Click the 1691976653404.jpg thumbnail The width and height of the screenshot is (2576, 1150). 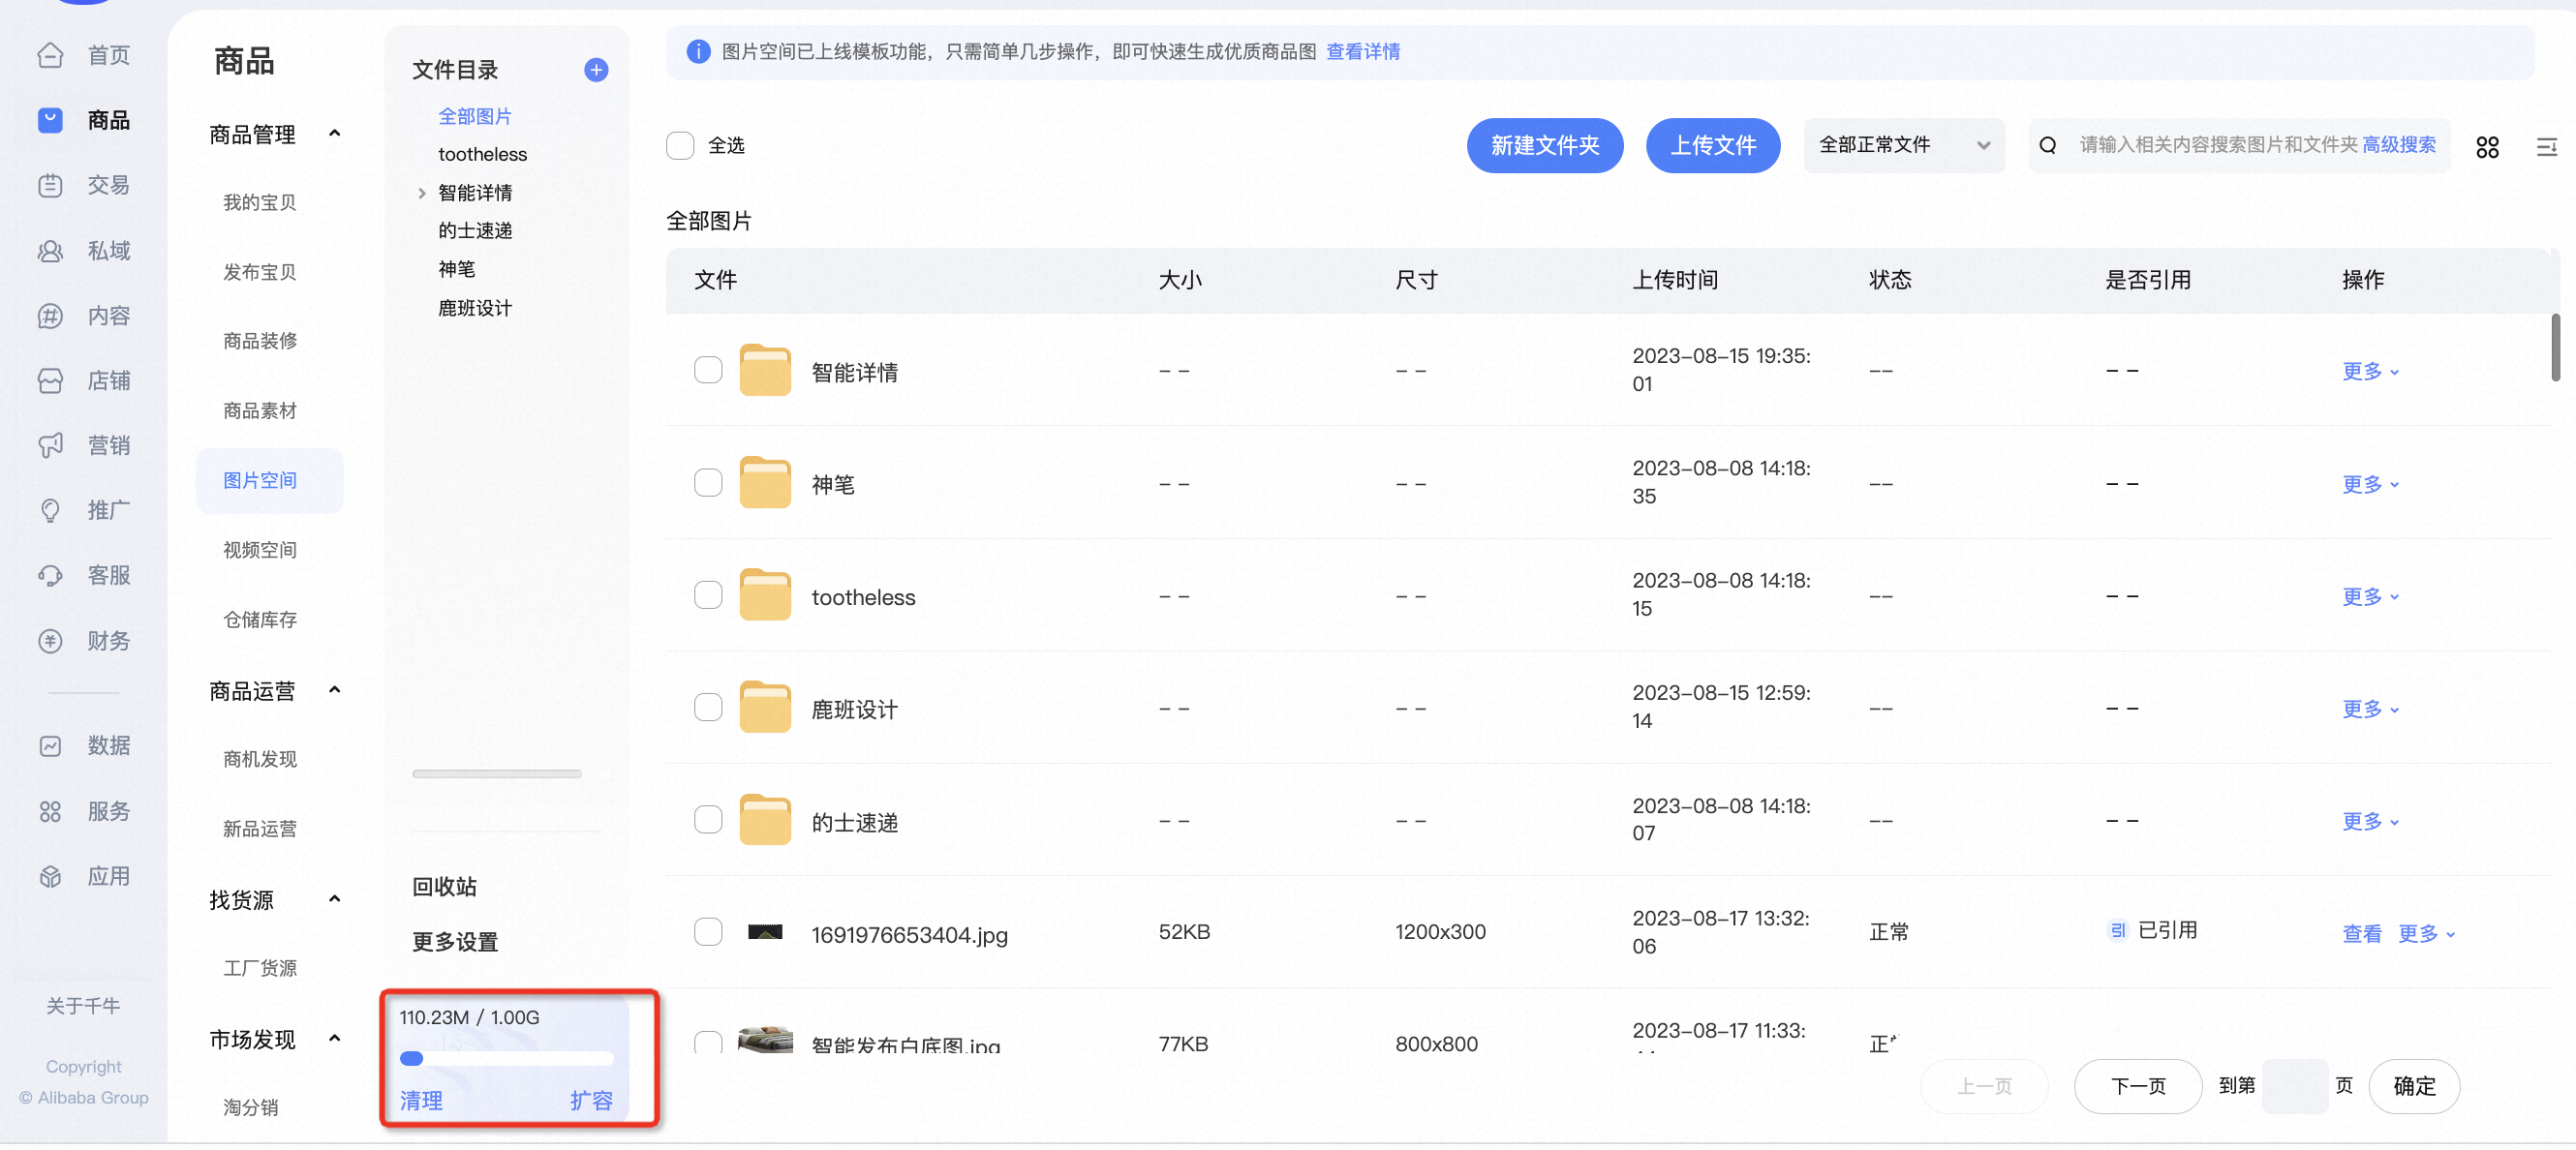[x=765, y=932]
